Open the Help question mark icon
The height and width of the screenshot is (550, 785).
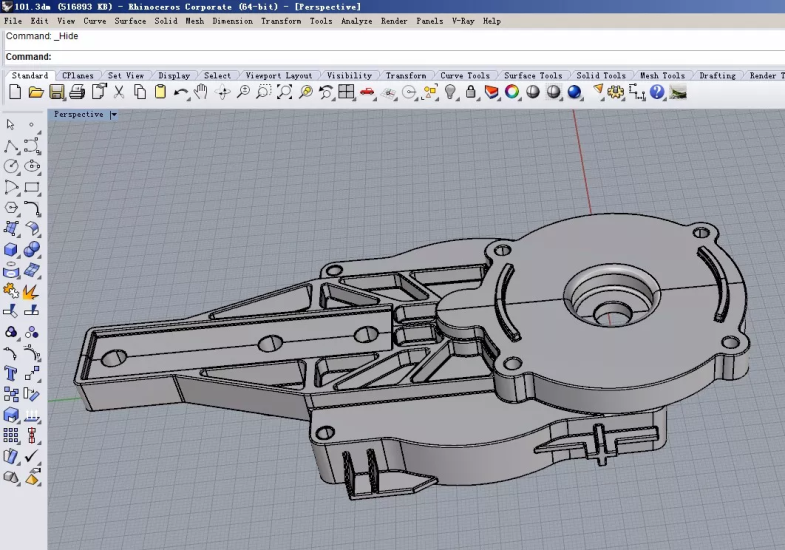(657, 92)
